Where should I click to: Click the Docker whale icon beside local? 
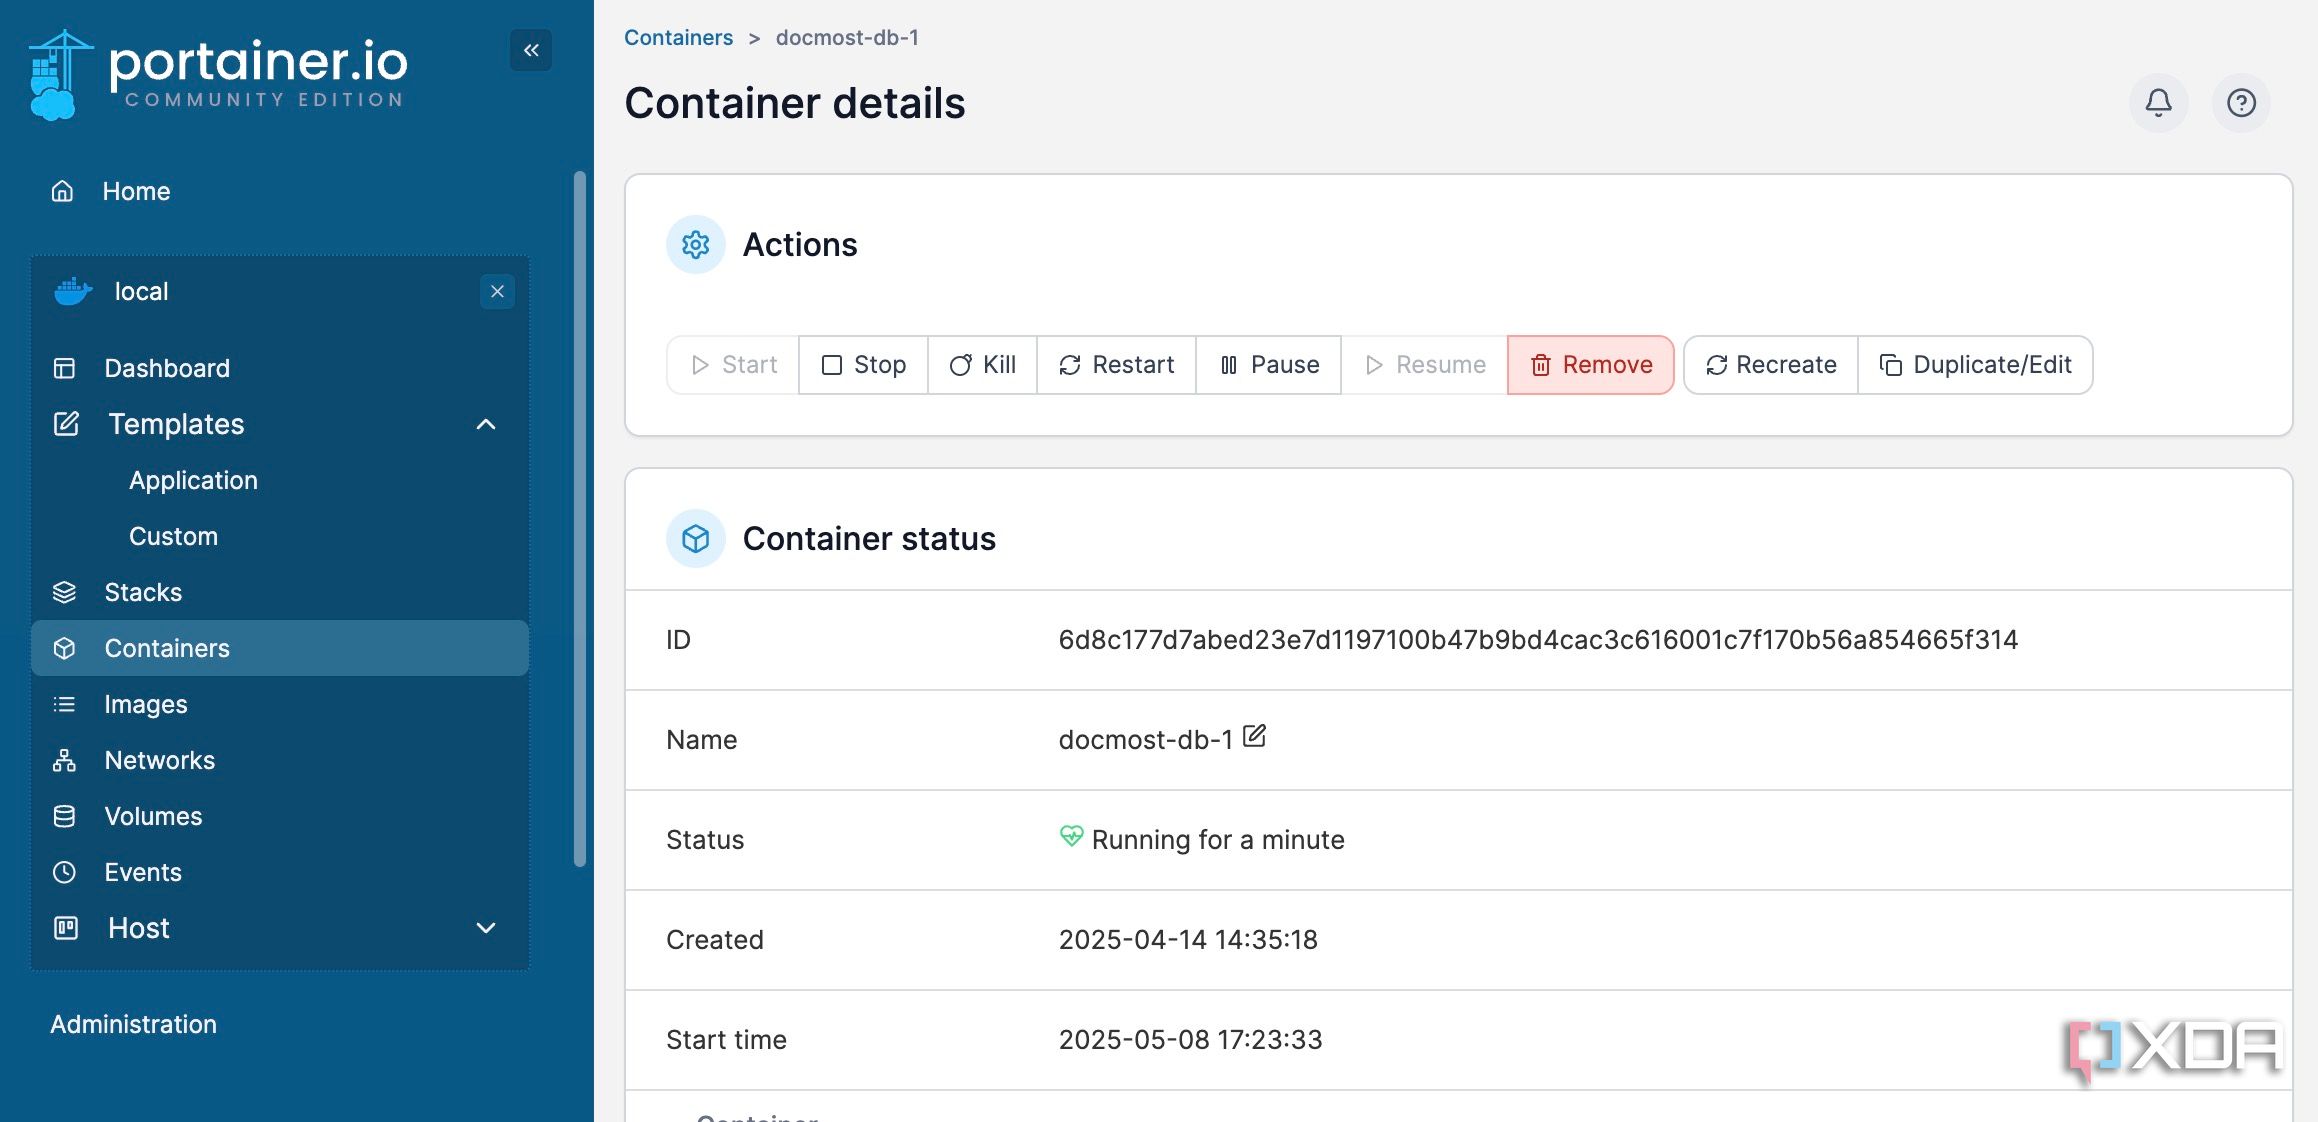click(73, 291)
